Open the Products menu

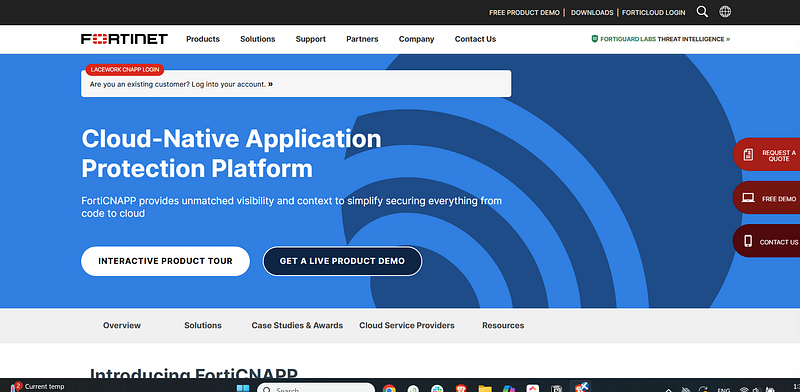pyautogui.click(x=203, y=39)
